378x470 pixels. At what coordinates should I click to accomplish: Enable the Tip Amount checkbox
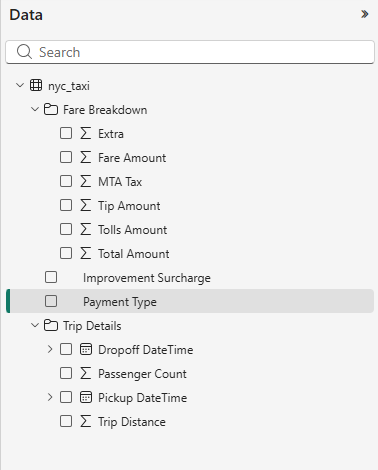point(66,205)
